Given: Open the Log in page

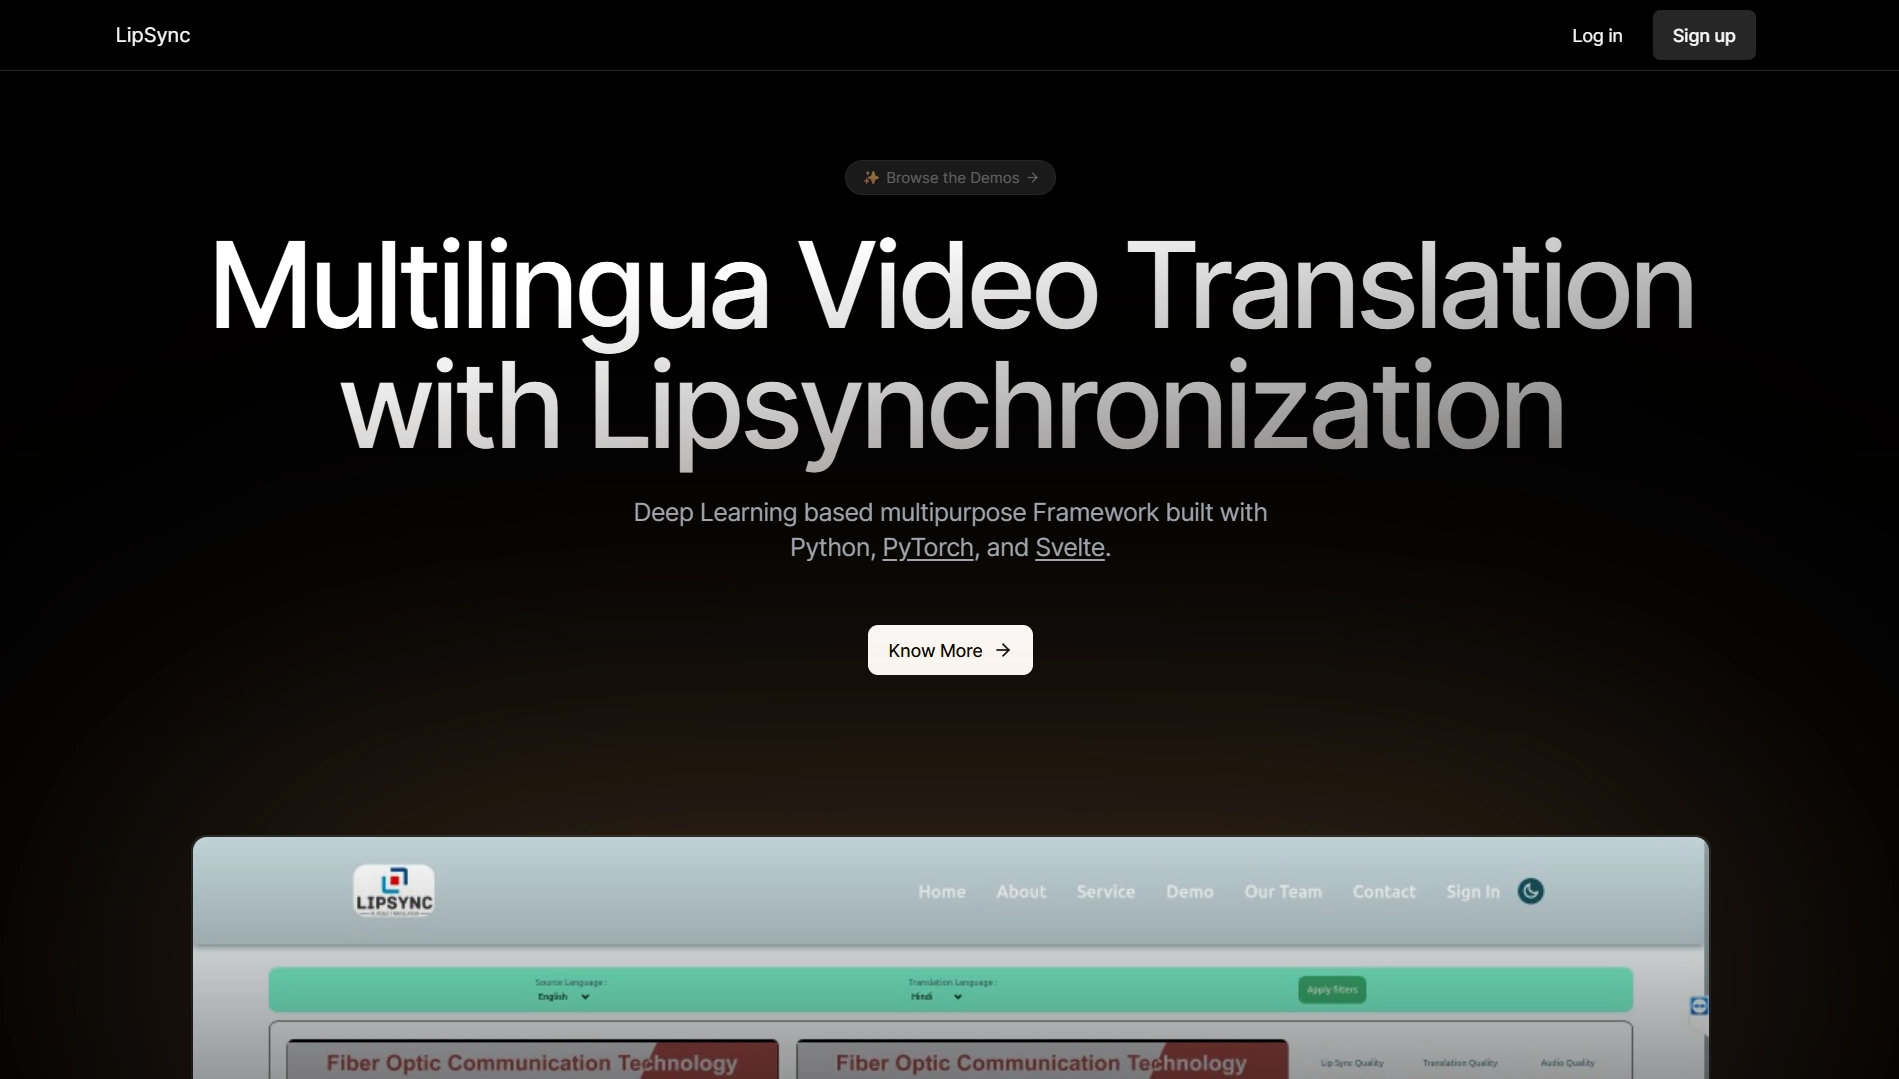Looking at the screenshot, I should (1597, 35).
